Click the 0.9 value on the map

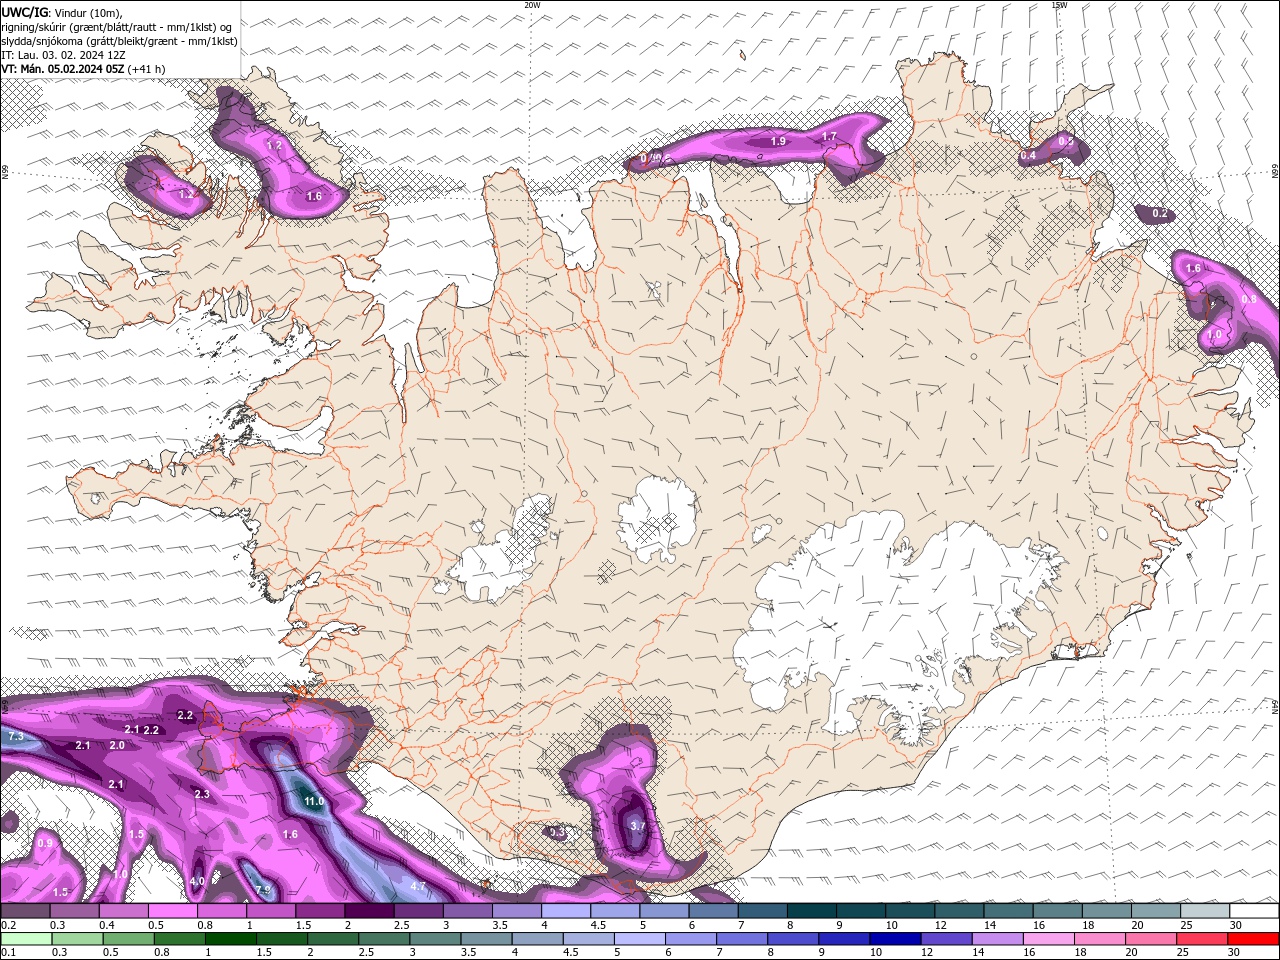45,843
